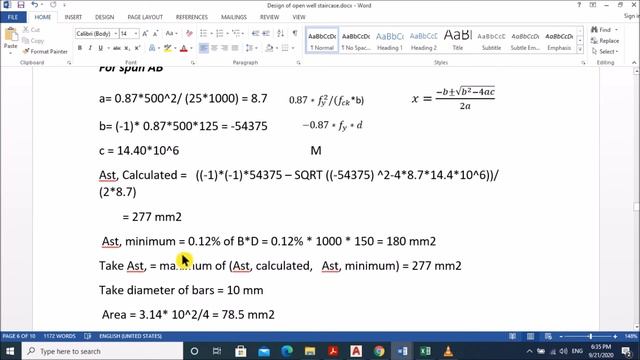The width and height of the screenshot is (640, 360).
Task: Toggle Show/Hide paragraph marks
Action: [x=295, y=33]
